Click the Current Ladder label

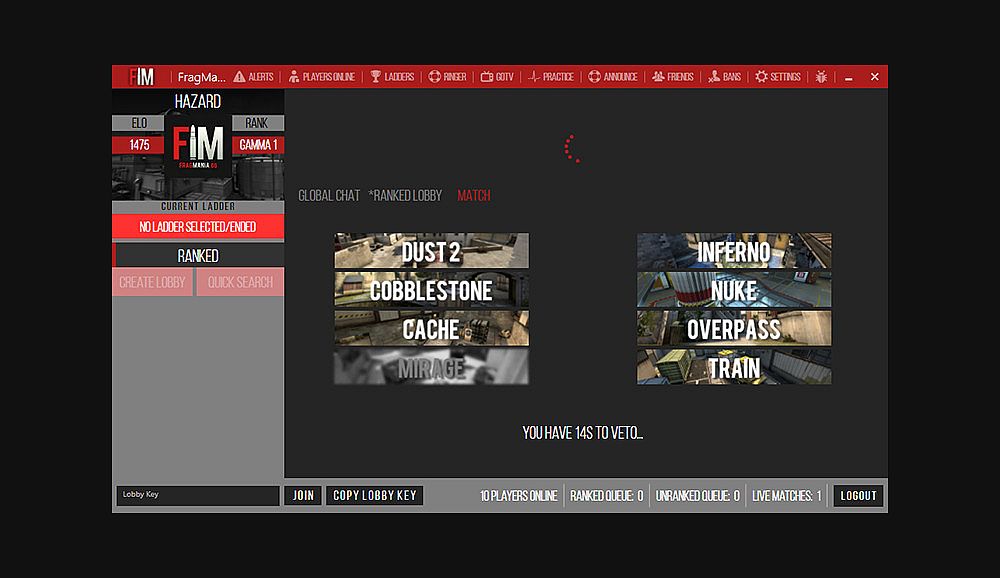(198, 207)
